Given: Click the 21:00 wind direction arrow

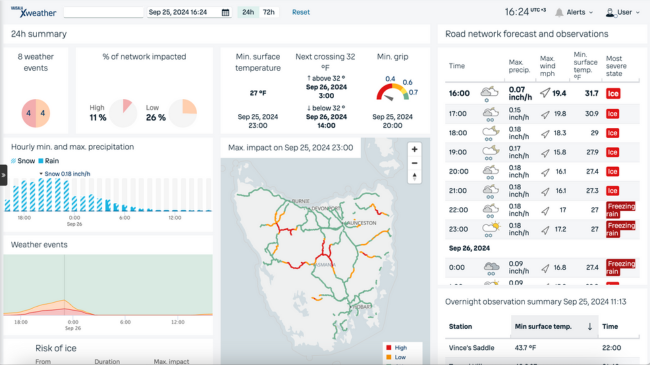Looking at the screenshot, I should (545, 192).
